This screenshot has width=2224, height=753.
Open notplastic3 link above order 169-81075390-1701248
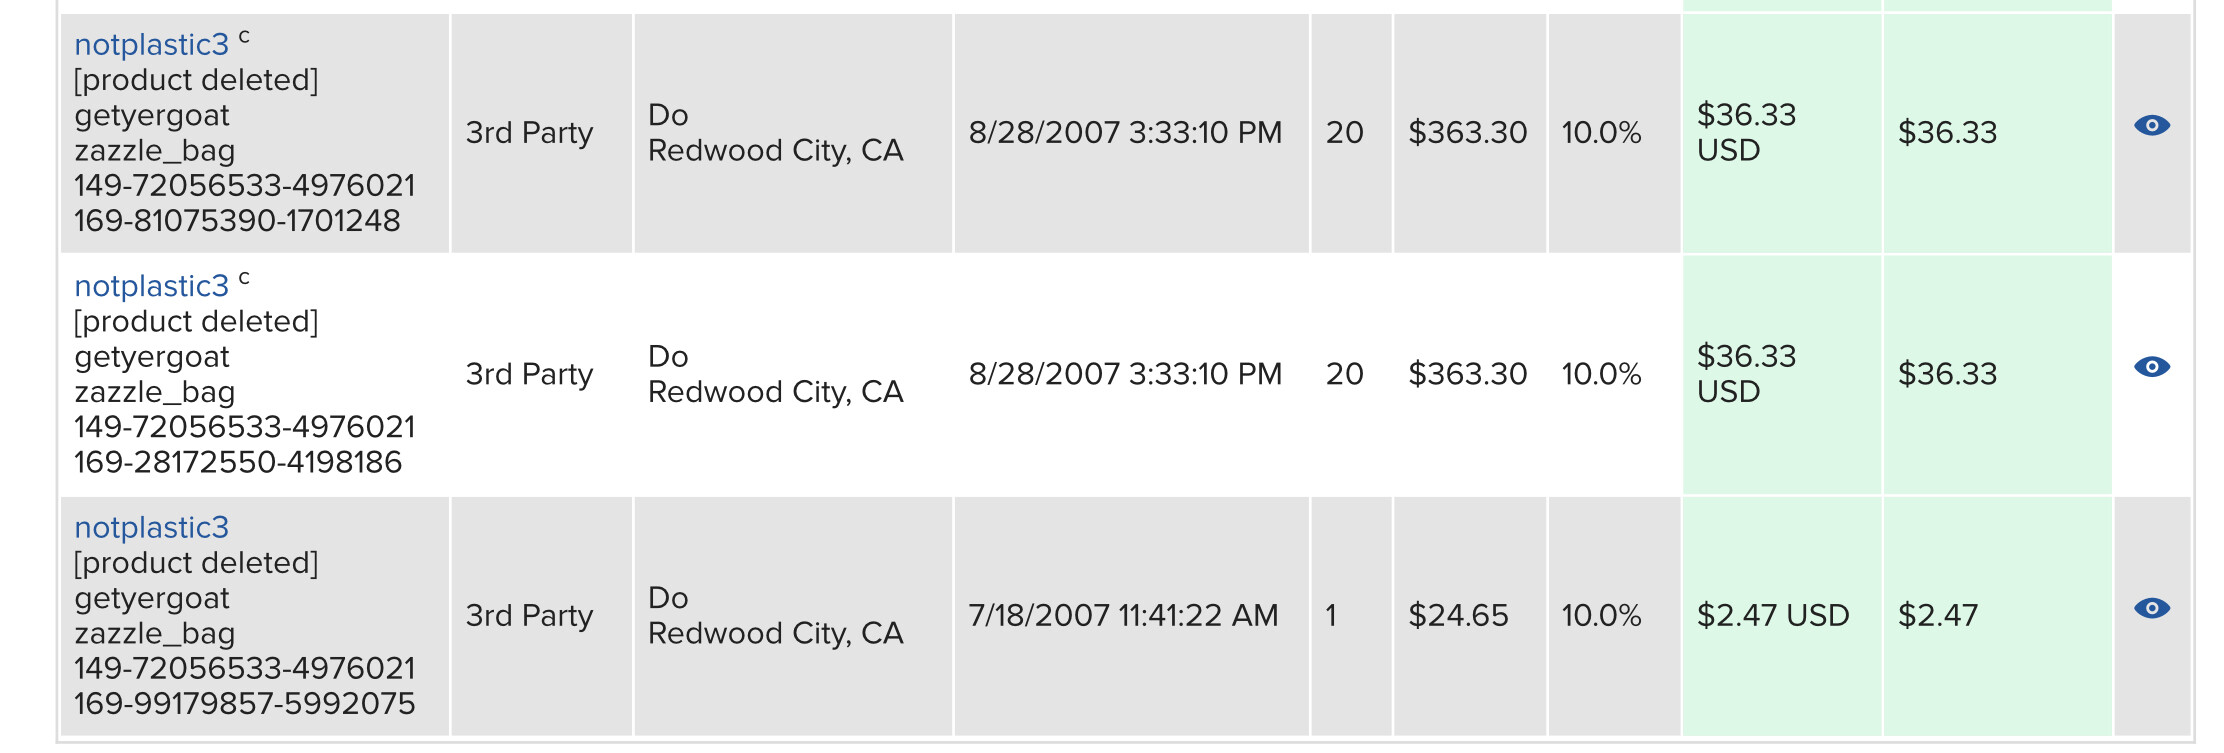point(152,45)
